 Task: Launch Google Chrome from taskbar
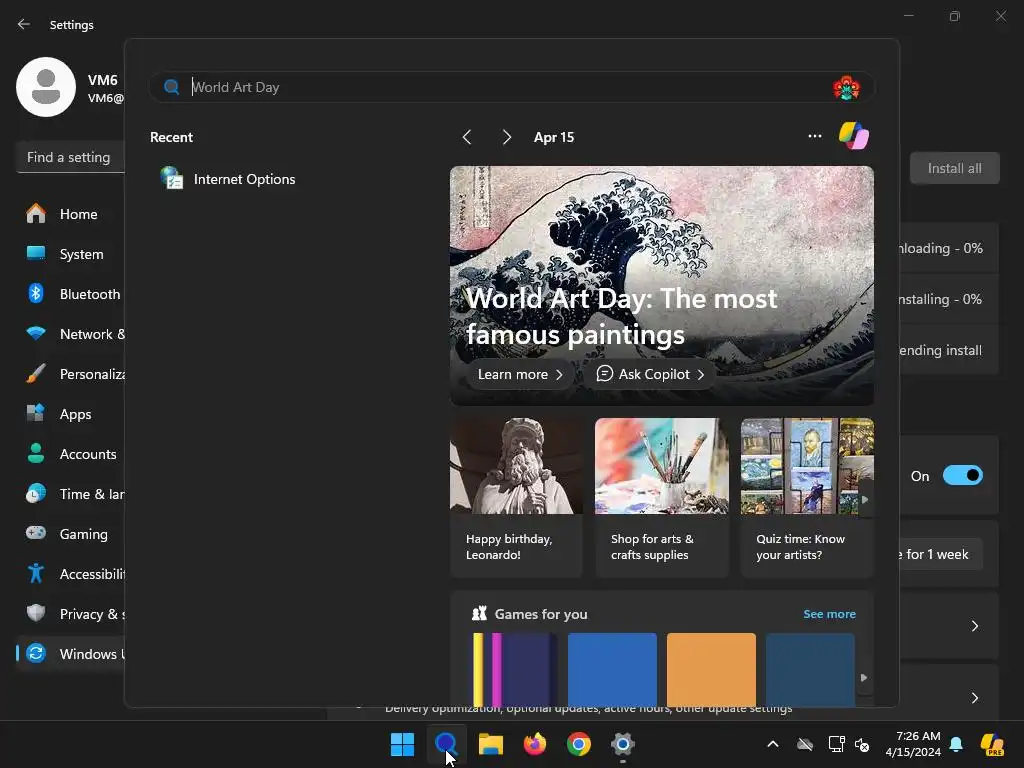coord(579,744)
